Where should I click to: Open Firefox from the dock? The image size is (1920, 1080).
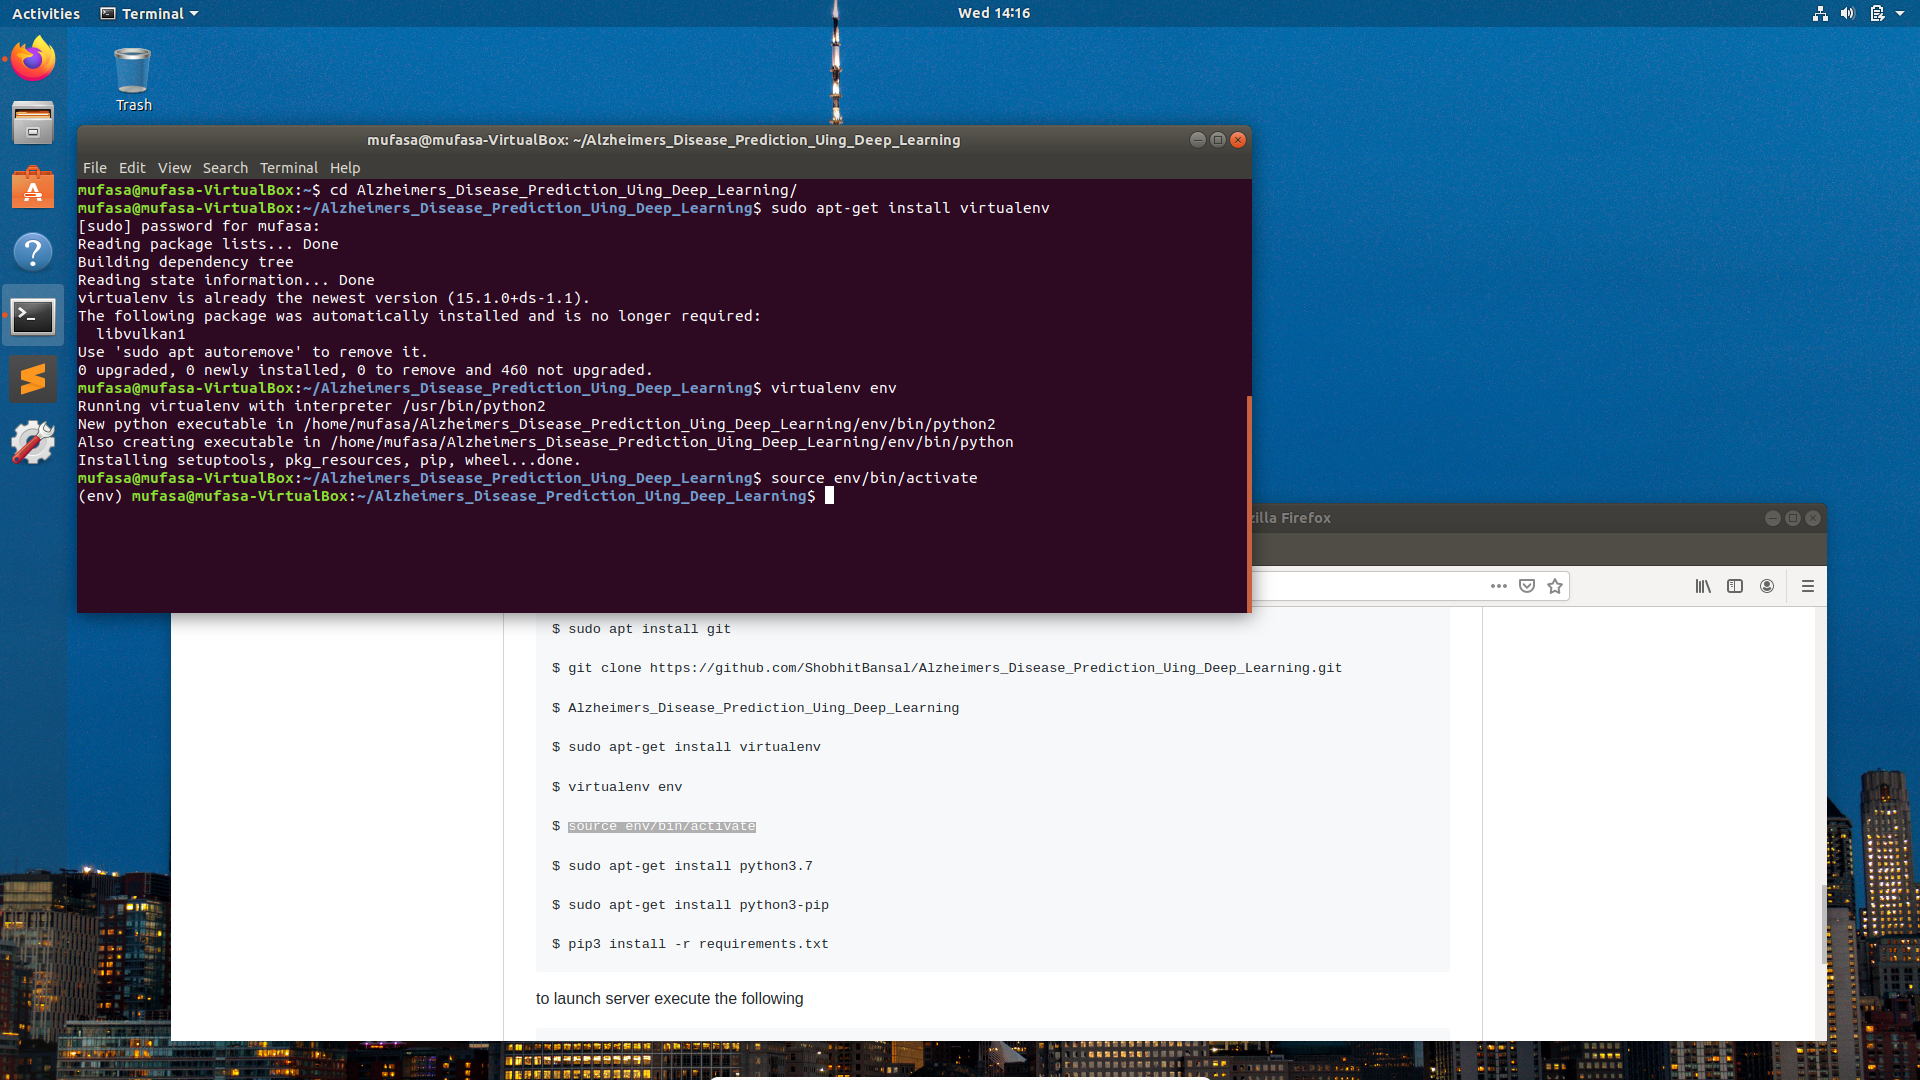pyautogui.click(x=33, y=59)
